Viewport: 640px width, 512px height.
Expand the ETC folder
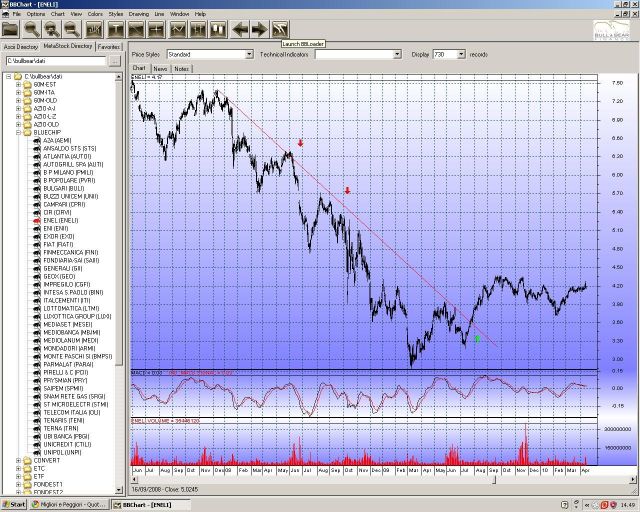(x=18, y=469)
